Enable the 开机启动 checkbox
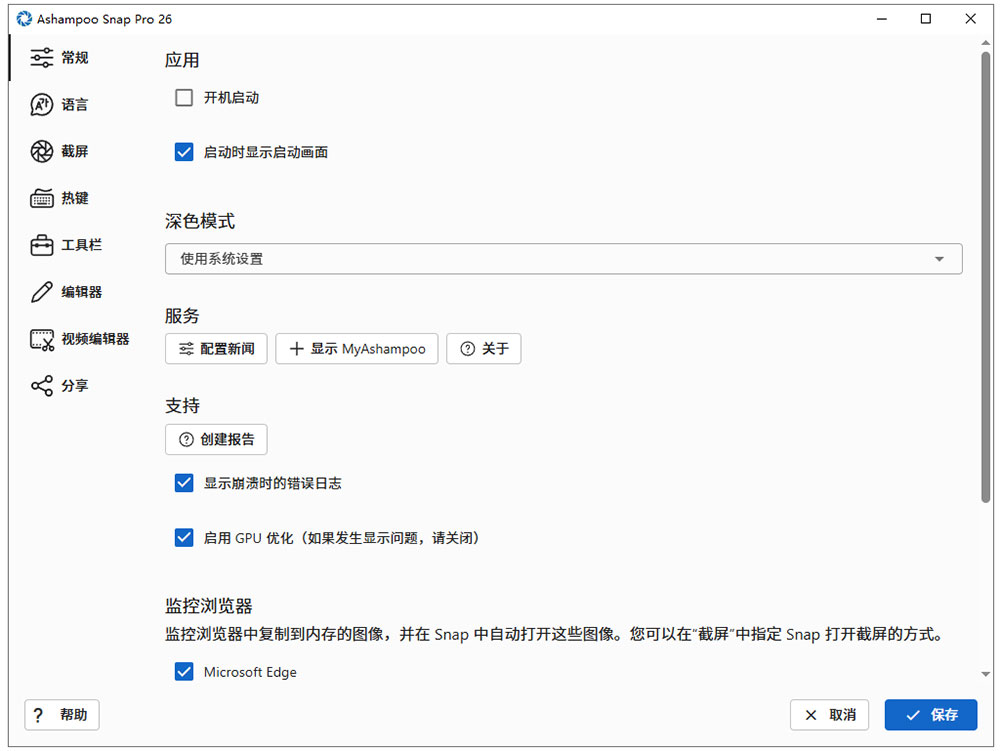Viewport: 1000px width, 751px height. click(184, 98)
